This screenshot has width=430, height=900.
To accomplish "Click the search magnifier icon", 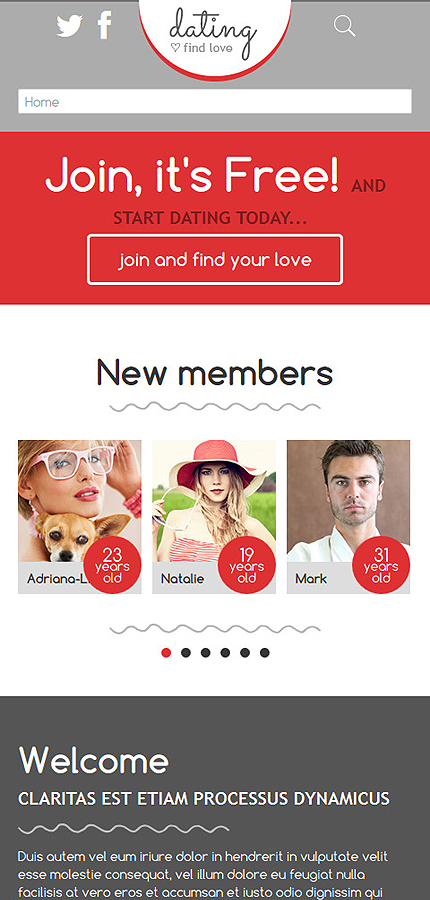I will click(344, 26).
